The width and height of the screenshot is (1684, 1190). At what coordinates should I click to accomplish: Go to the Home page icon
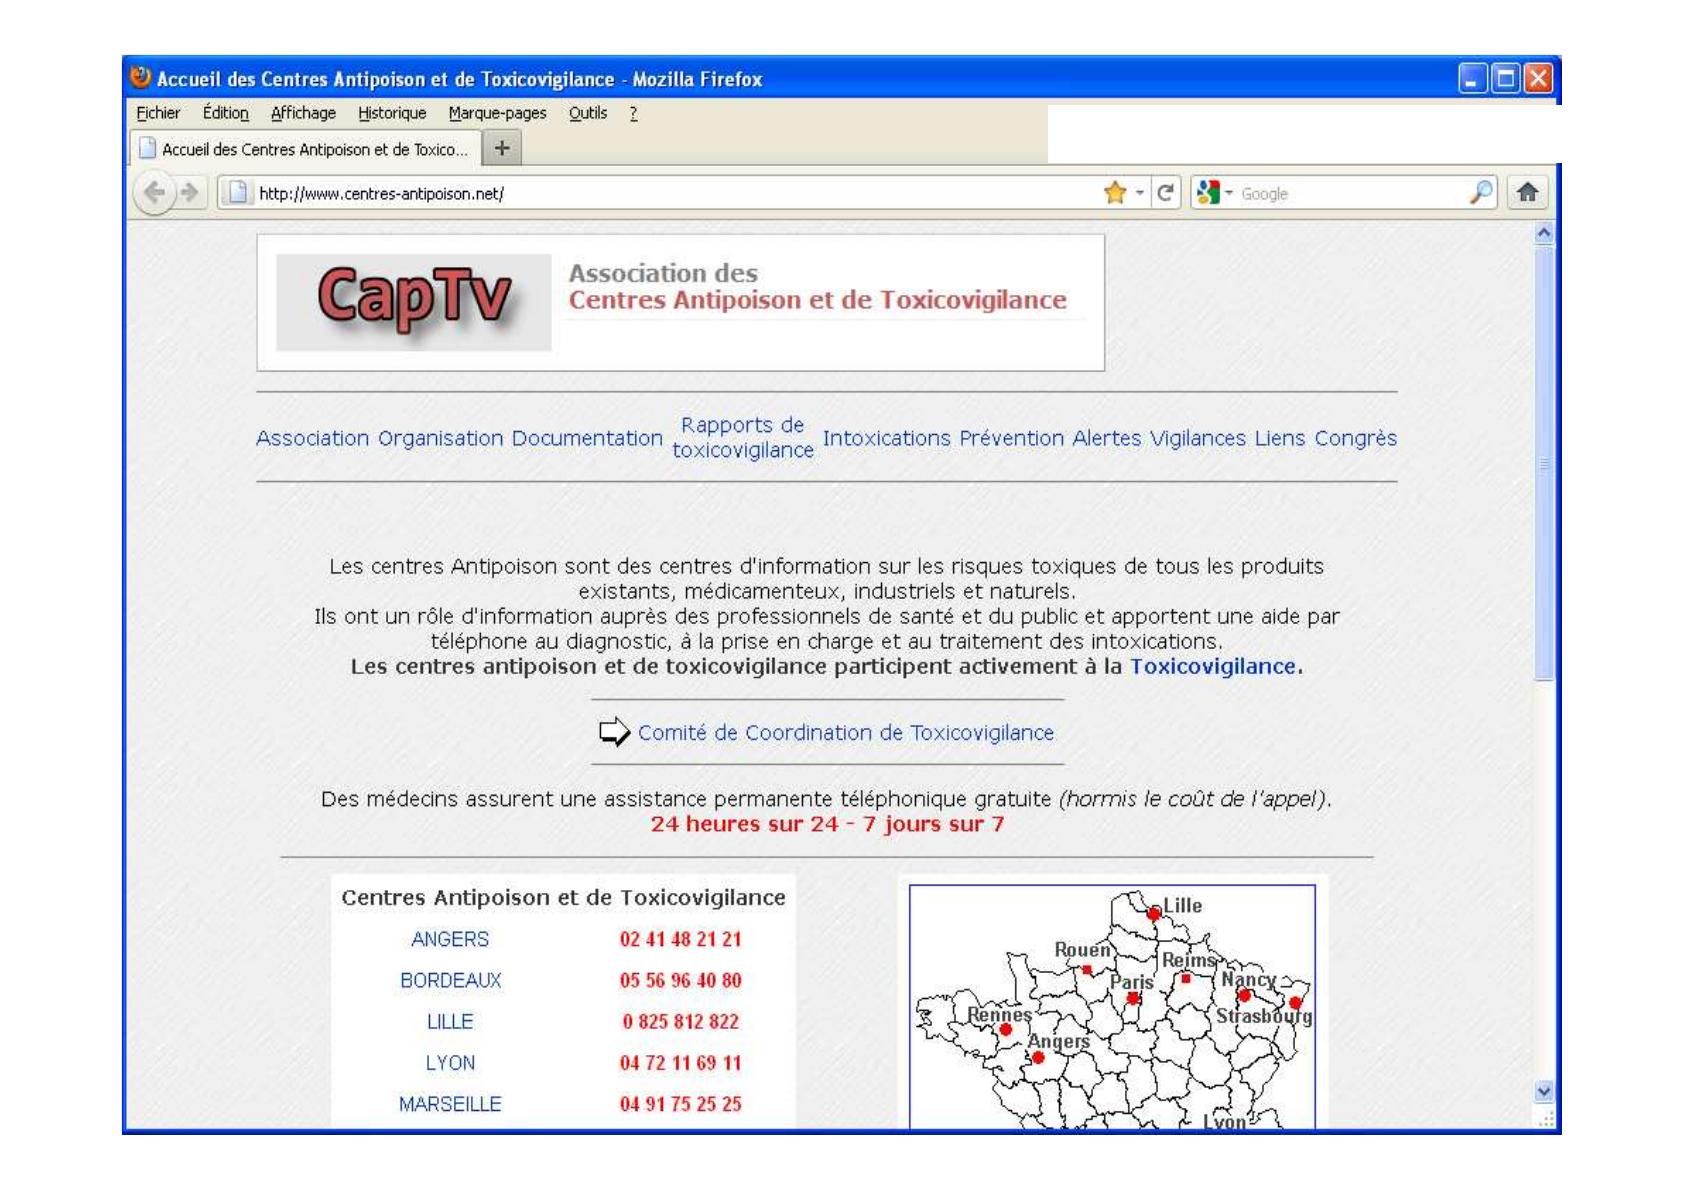(x=1527, y=192)
